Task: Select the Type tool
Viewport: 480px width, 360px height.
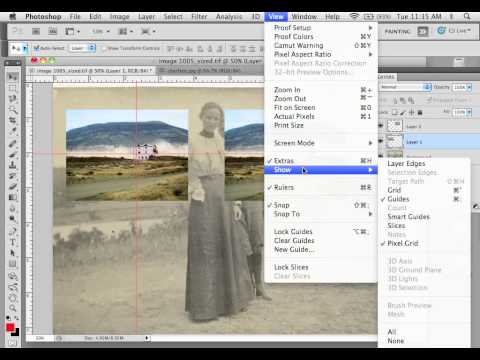Action: point(13,242)
